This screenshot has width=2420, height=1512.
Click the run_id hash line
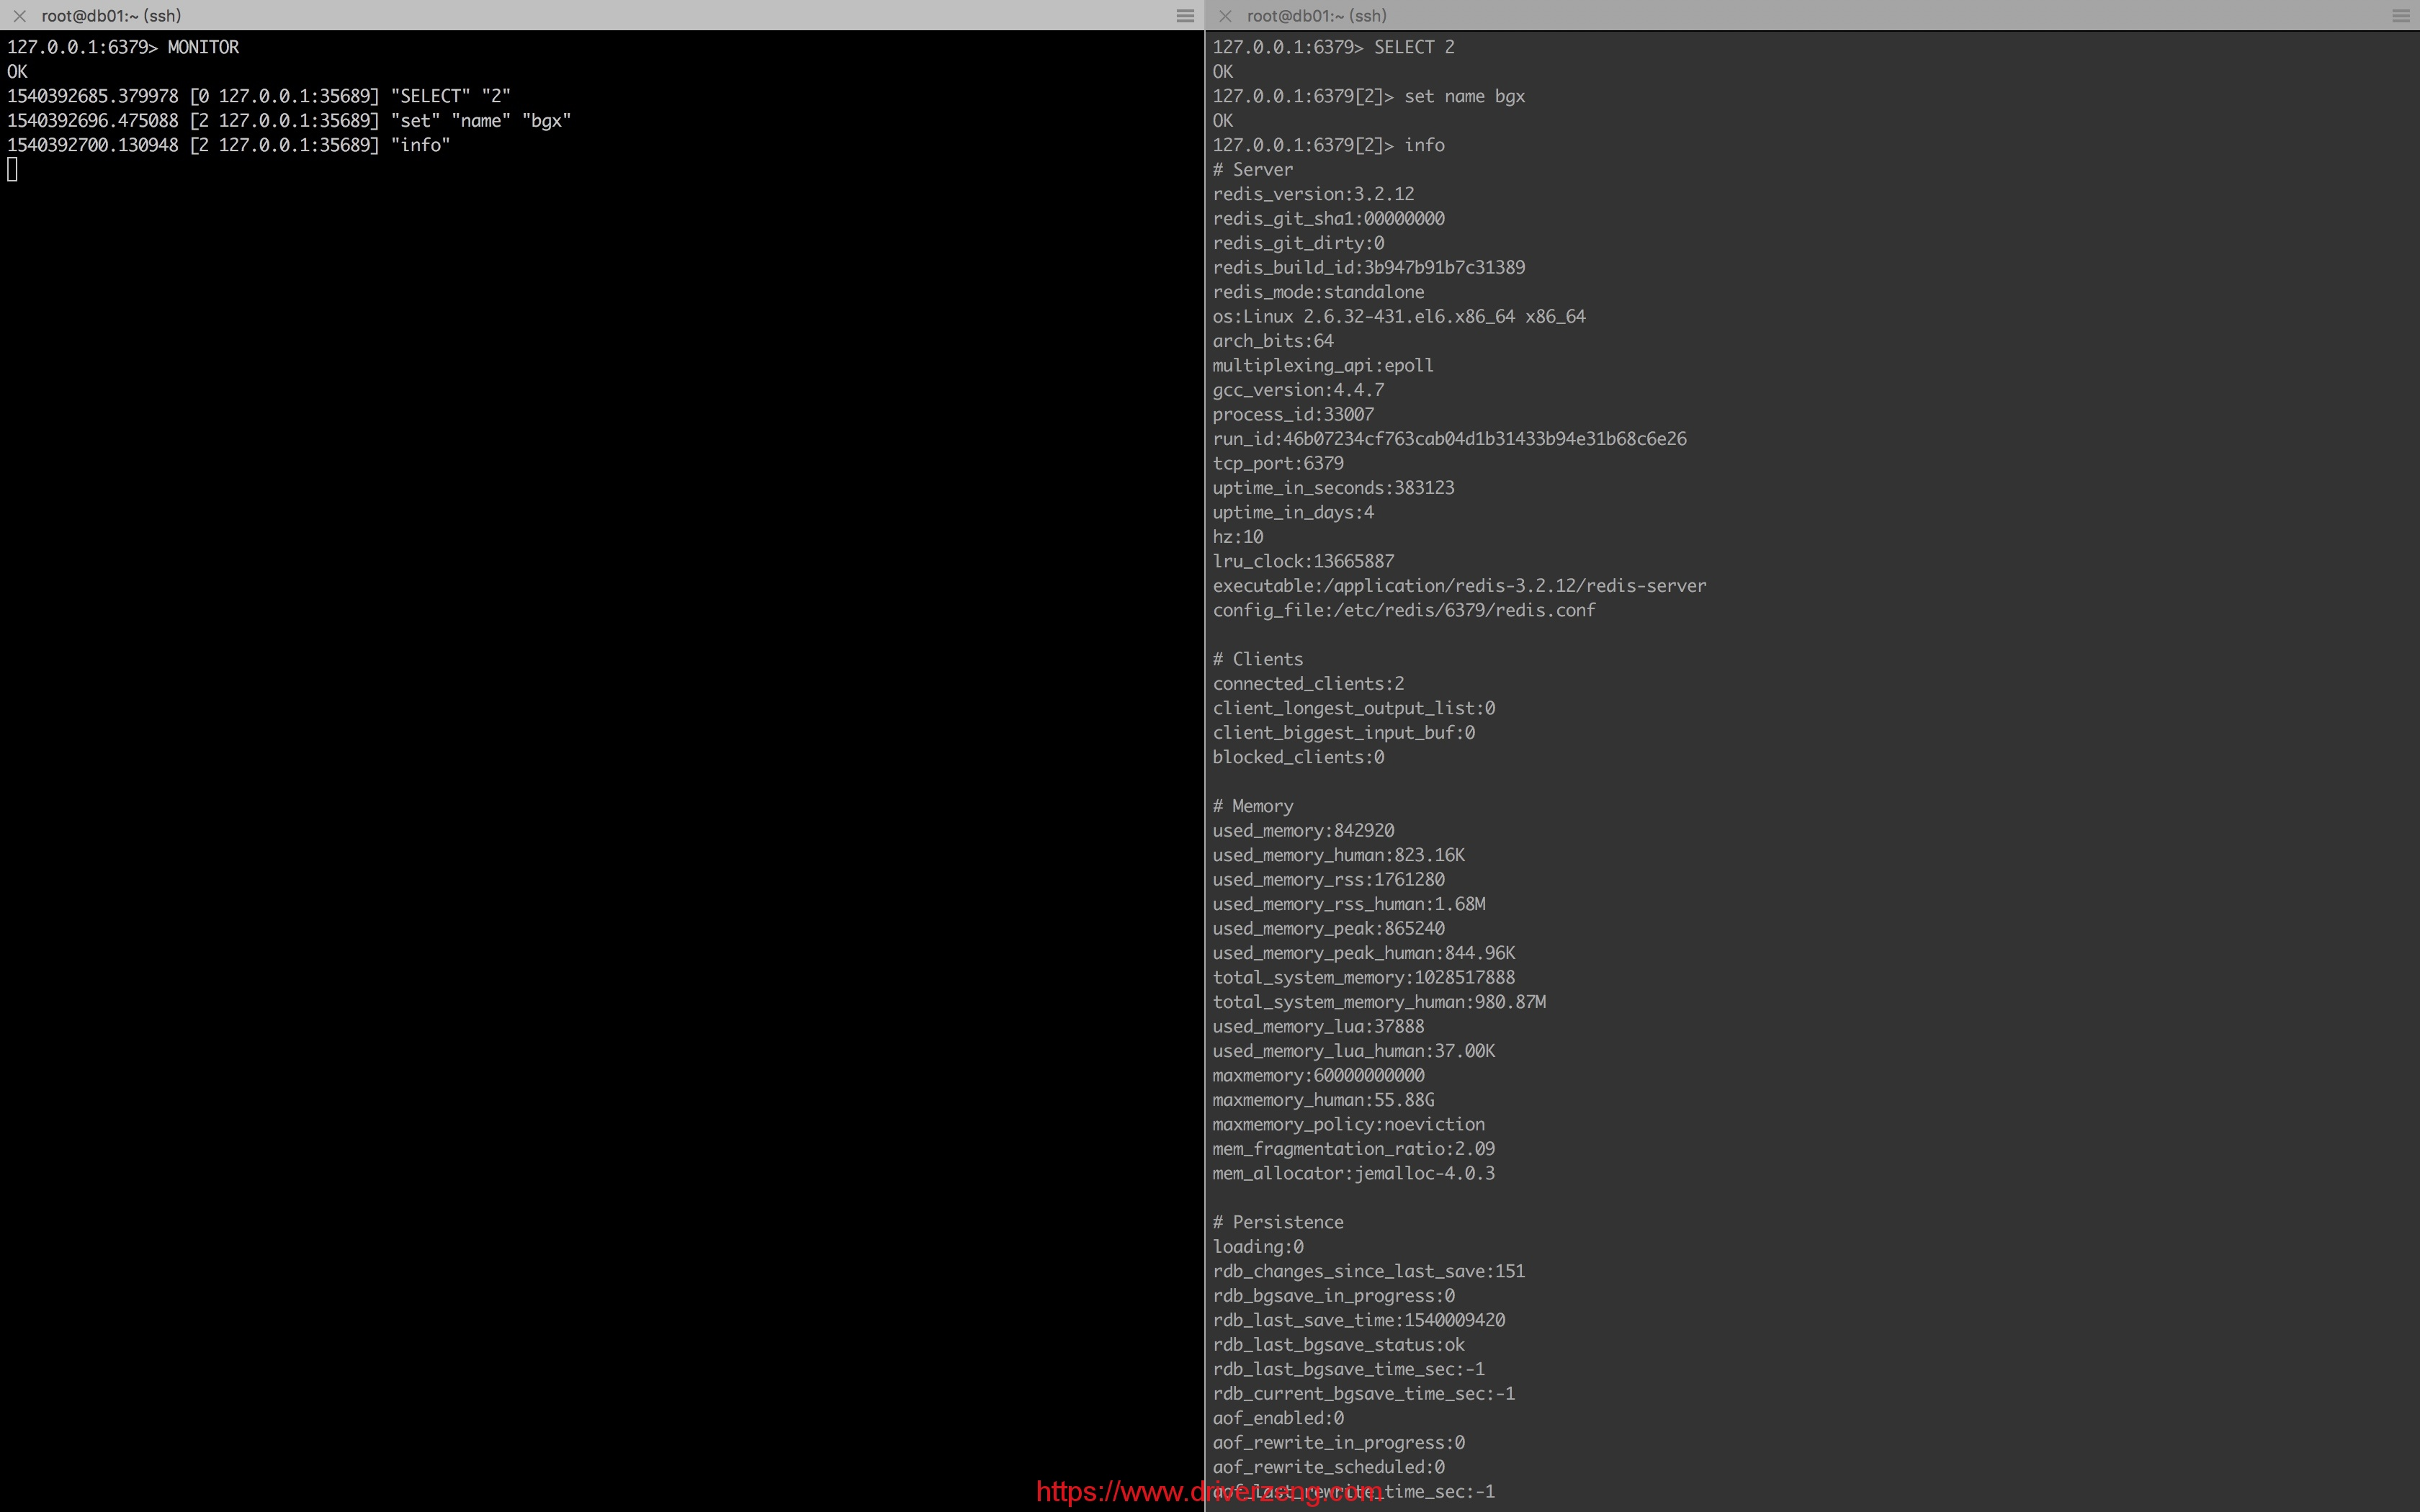click(1450, 439)
